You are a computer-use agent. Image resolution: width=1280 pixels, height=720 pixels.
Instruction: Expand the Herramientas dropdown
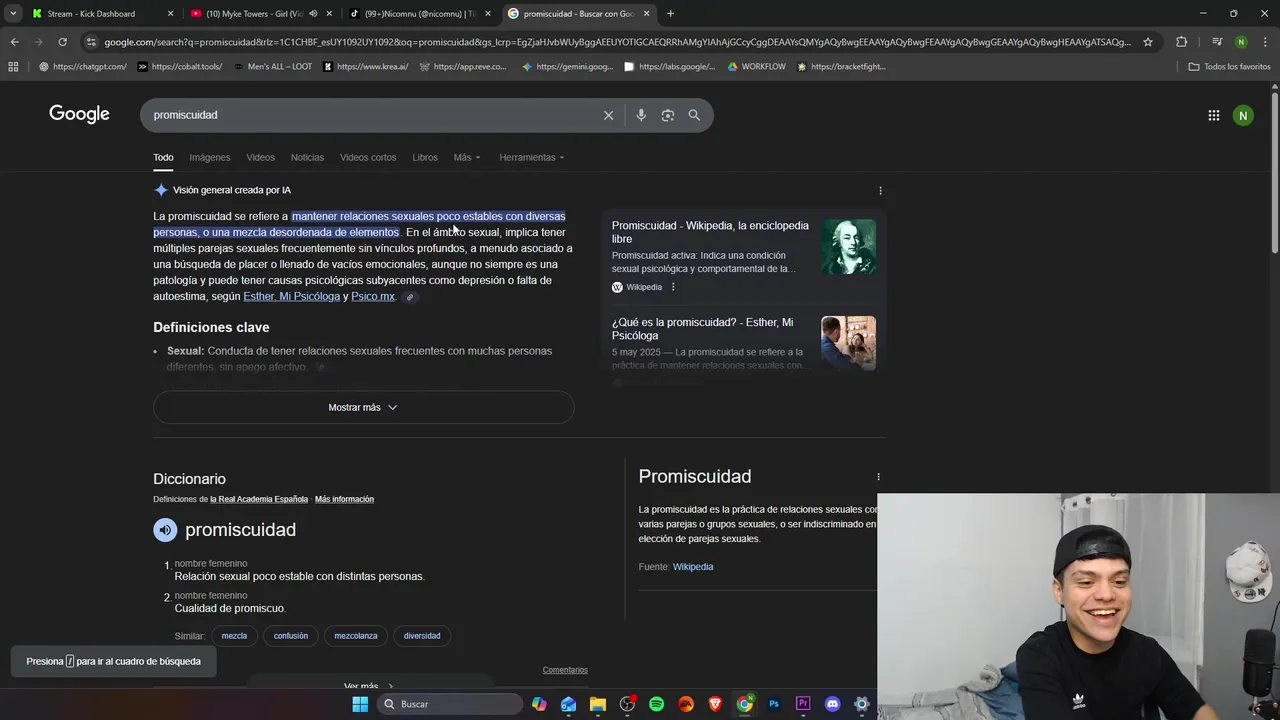click(x=532, y=157)
